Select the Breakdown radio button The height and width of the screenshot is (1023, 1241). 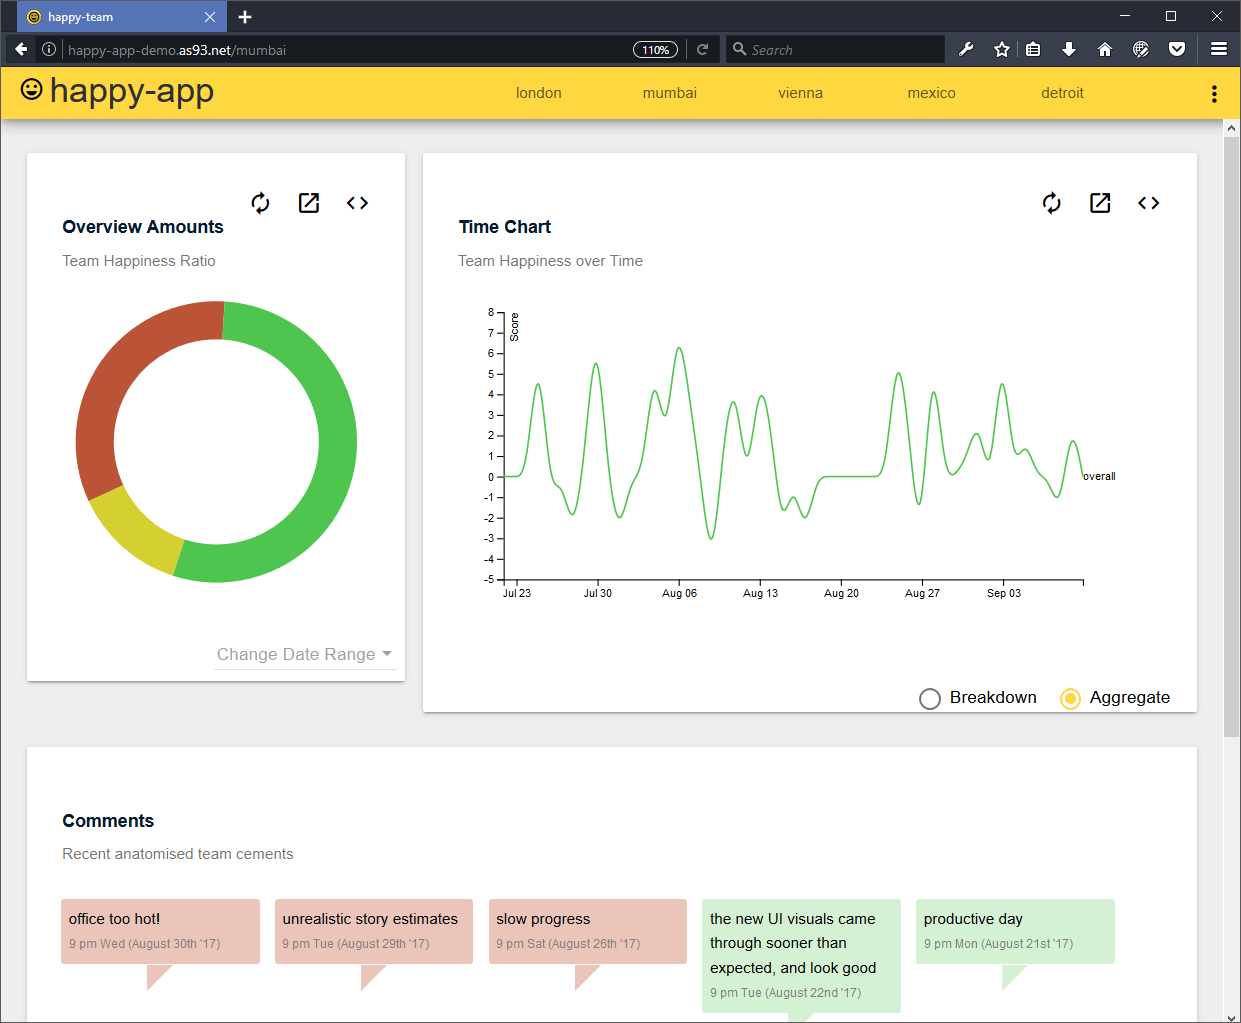click(x=930, y=698)
